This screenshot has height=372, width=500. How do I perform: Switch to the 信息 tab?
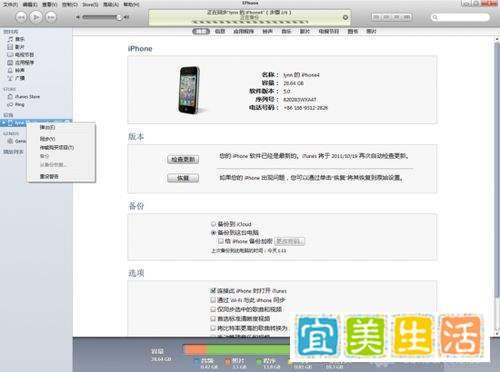click(x=220, y=31)
